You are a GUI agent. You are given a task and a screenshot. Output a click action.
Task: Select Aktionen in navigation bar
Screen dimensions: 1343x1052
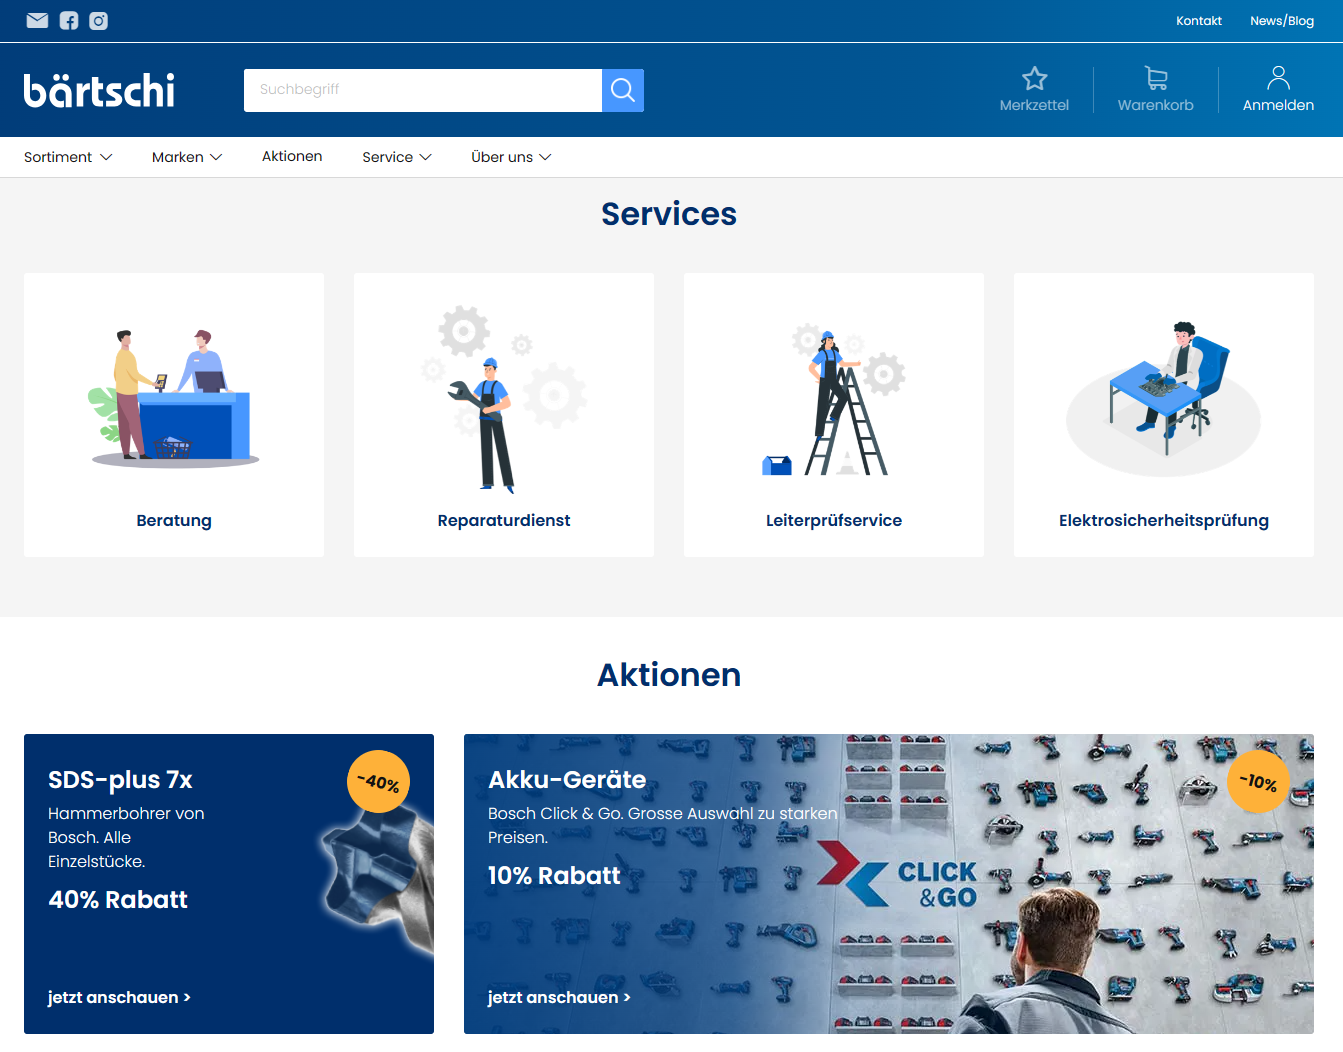[292, 156]
